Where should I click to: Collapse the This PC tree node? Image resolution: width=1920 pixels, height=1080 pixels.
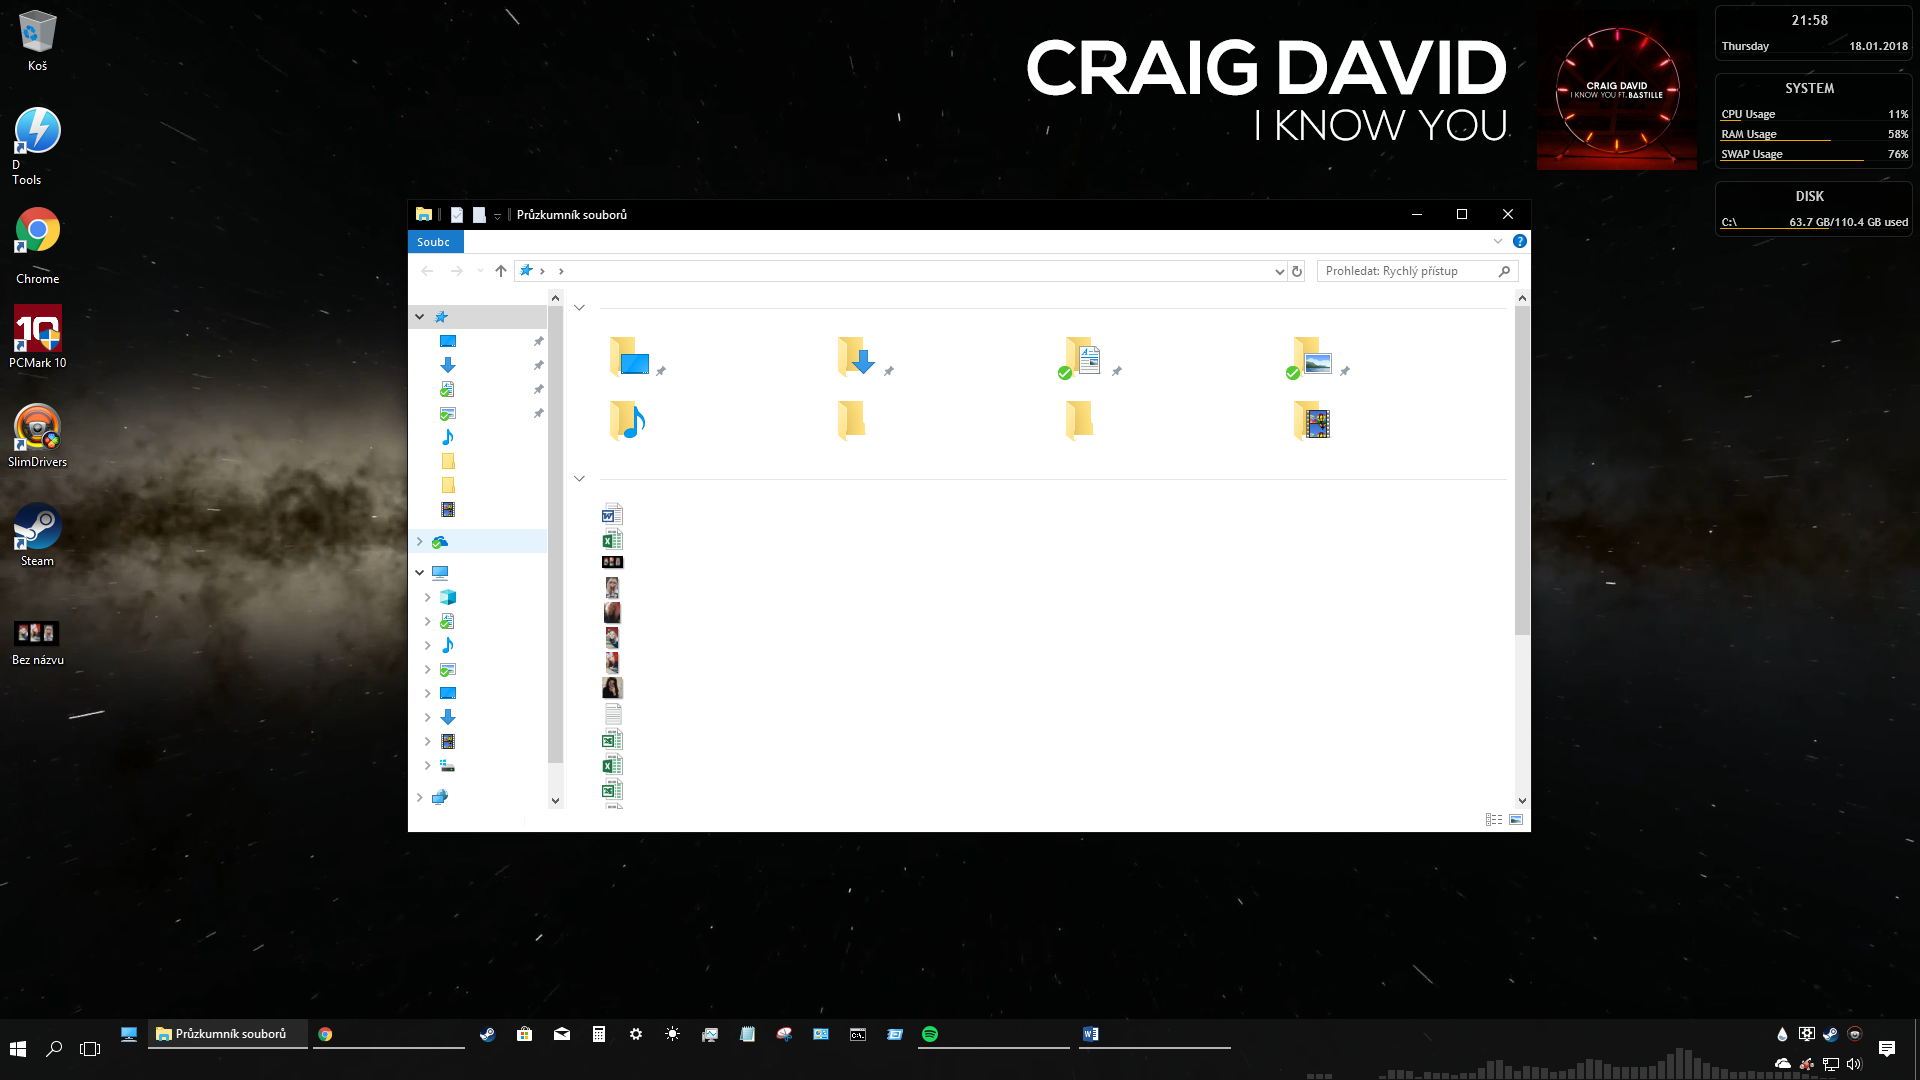(420, 573)
